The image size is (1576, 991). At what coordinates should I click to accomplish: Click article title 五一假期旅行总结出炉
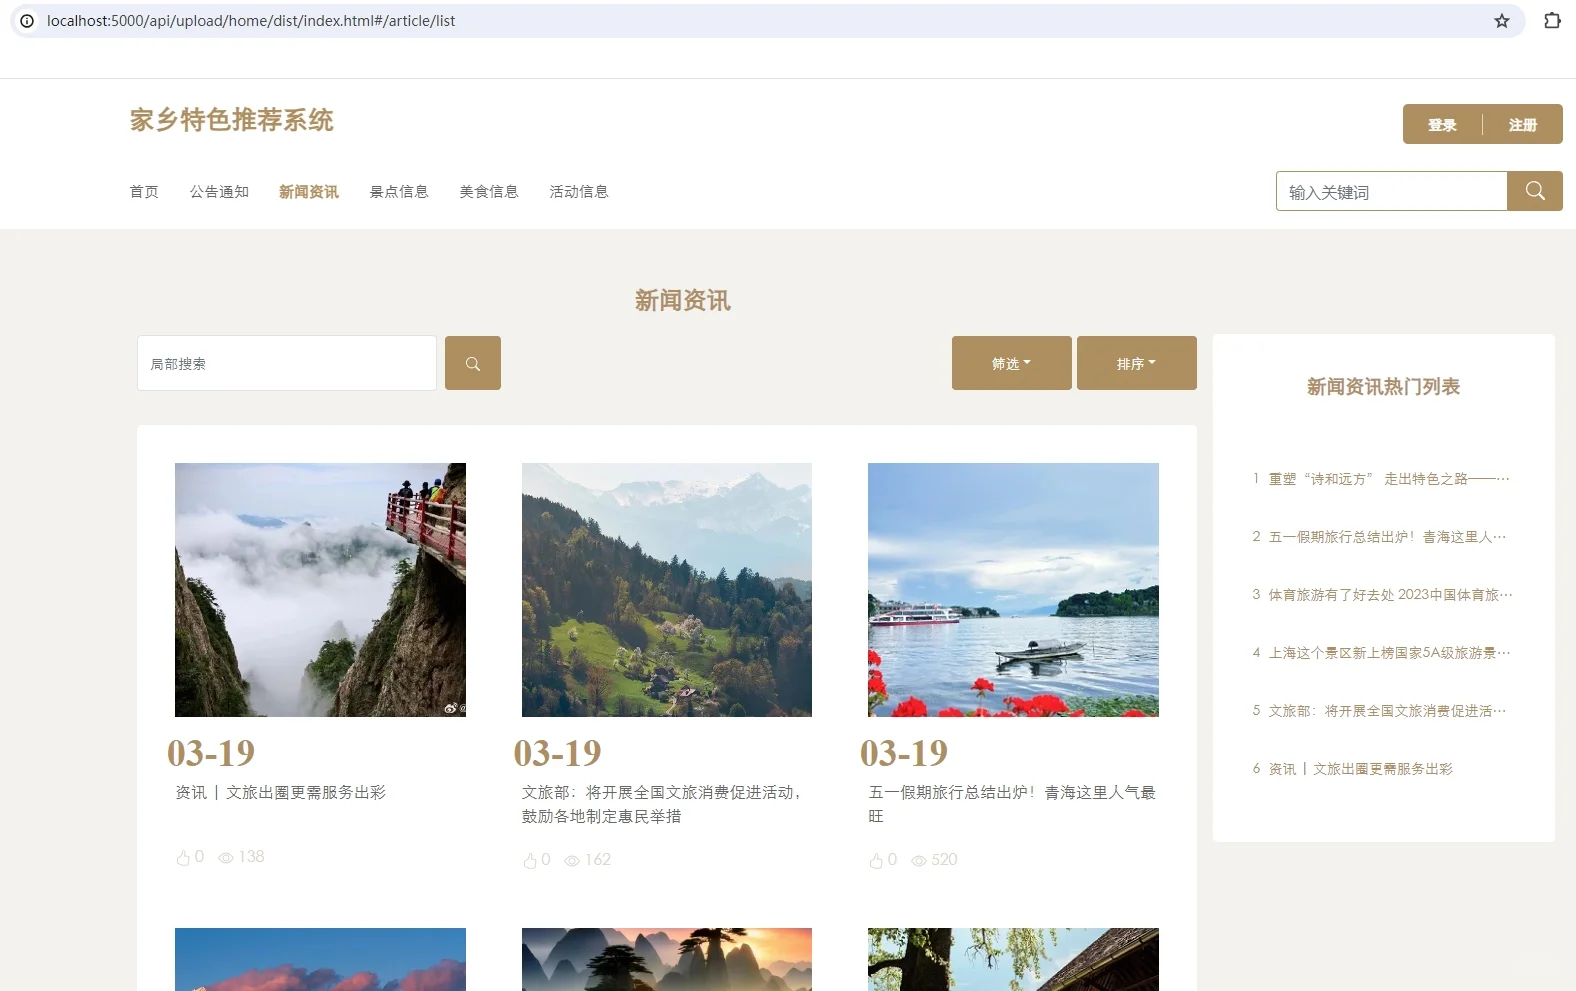[1012, 804]
